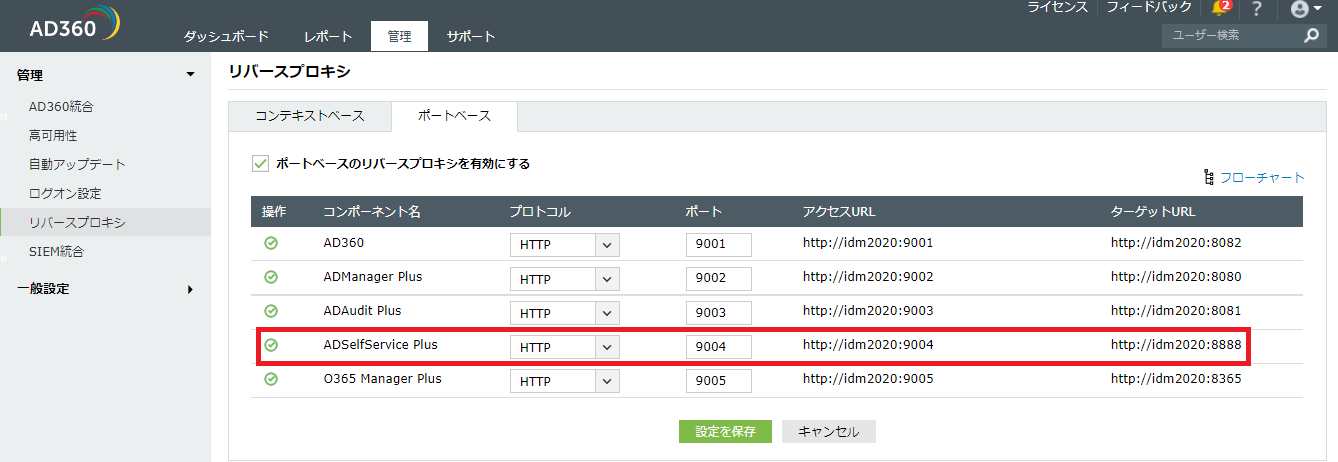Click target URL http://idm2020:8081
1338x462 pixels.
pos(1176,311)
